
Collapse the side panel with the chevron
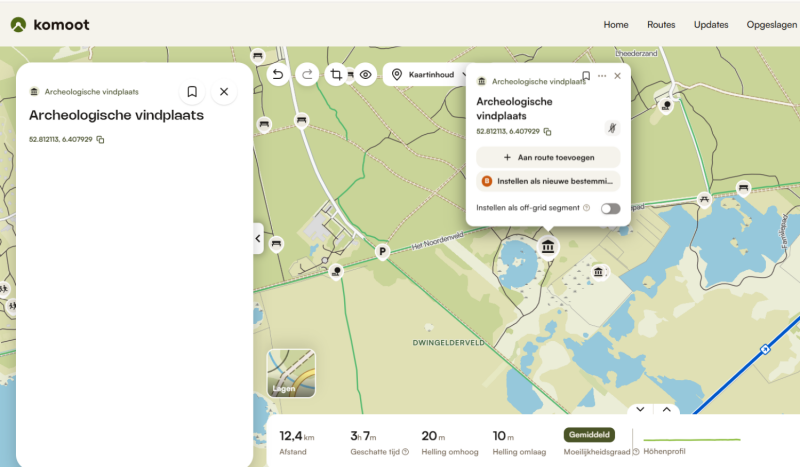[x=258, y=238]
